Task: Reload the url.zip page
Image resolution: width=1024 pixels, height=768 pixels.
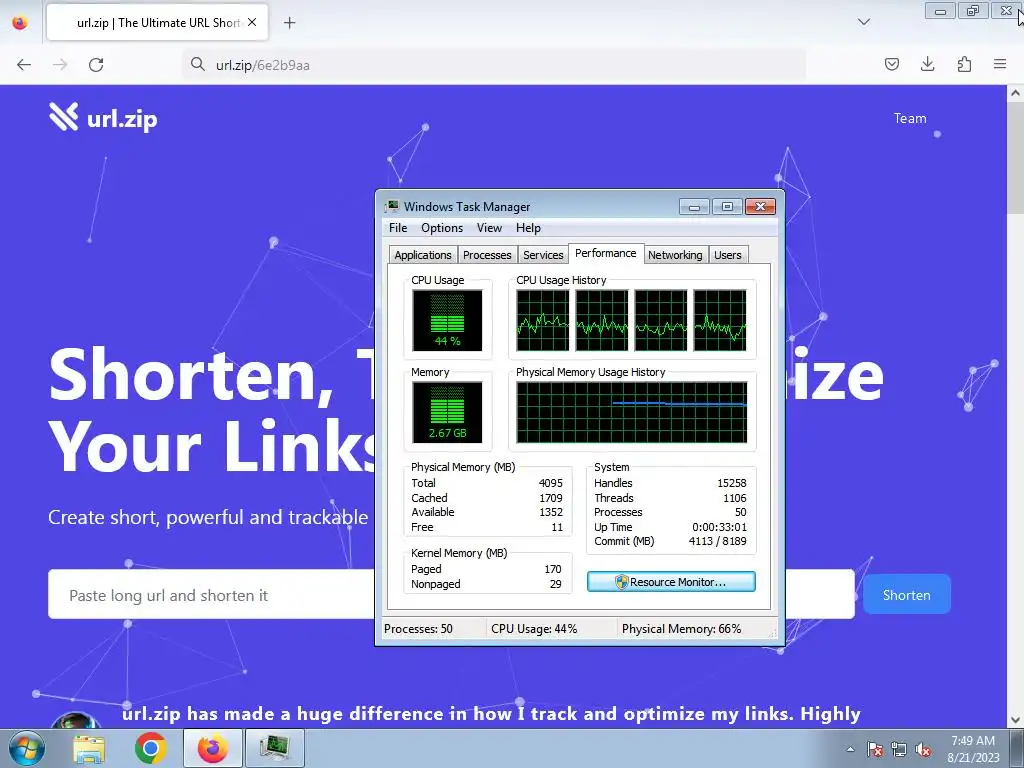Action: click(96, 65)
